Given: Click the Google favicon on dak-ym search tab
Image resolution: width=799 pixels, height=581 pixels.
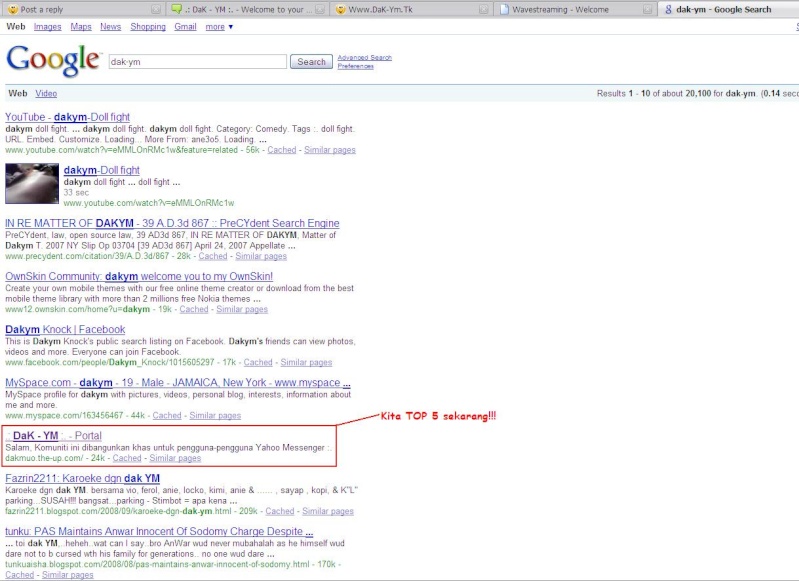Looking at the screenshot, I should [668, 9].
